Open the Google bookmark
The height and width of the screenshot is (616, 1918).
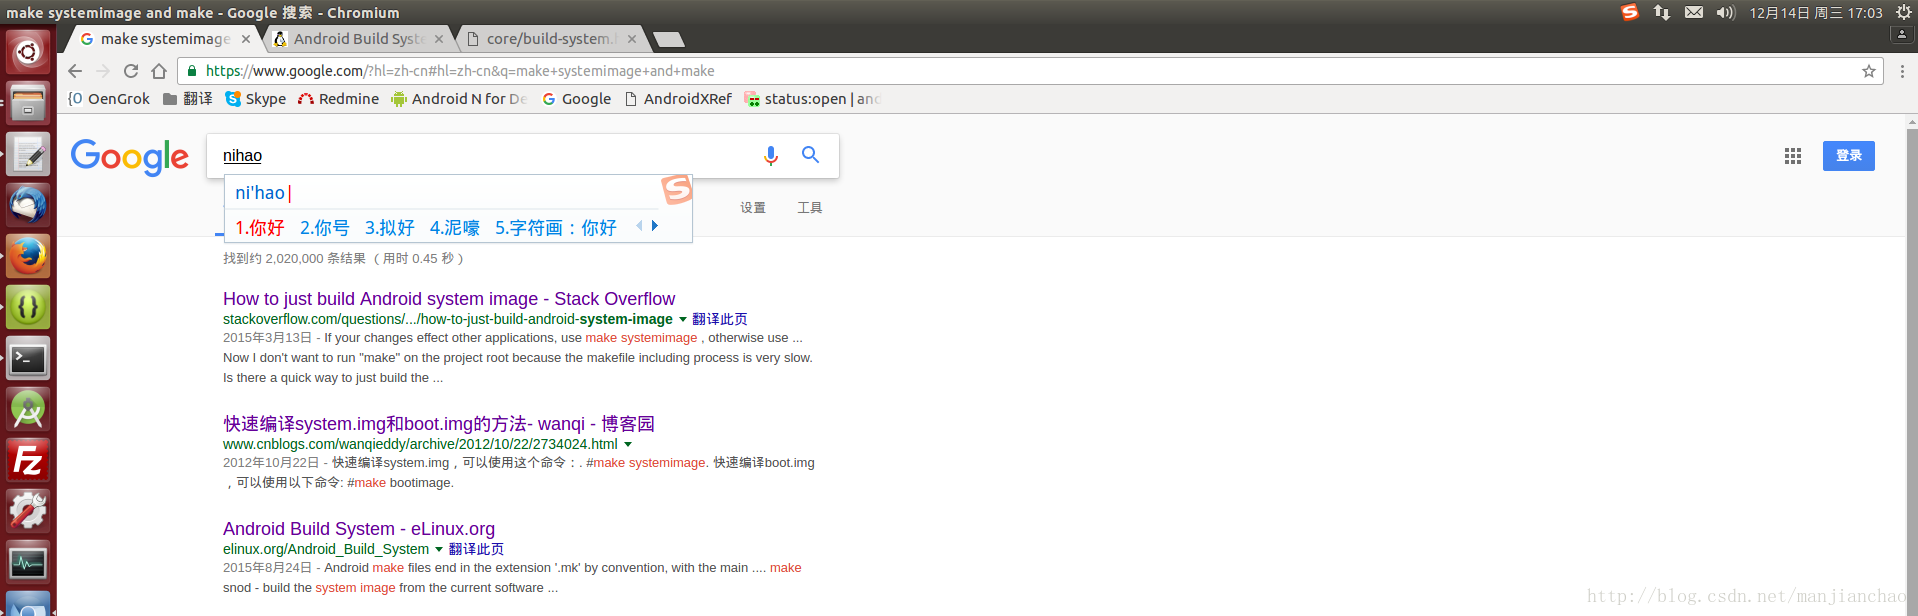tap(576, 99)
